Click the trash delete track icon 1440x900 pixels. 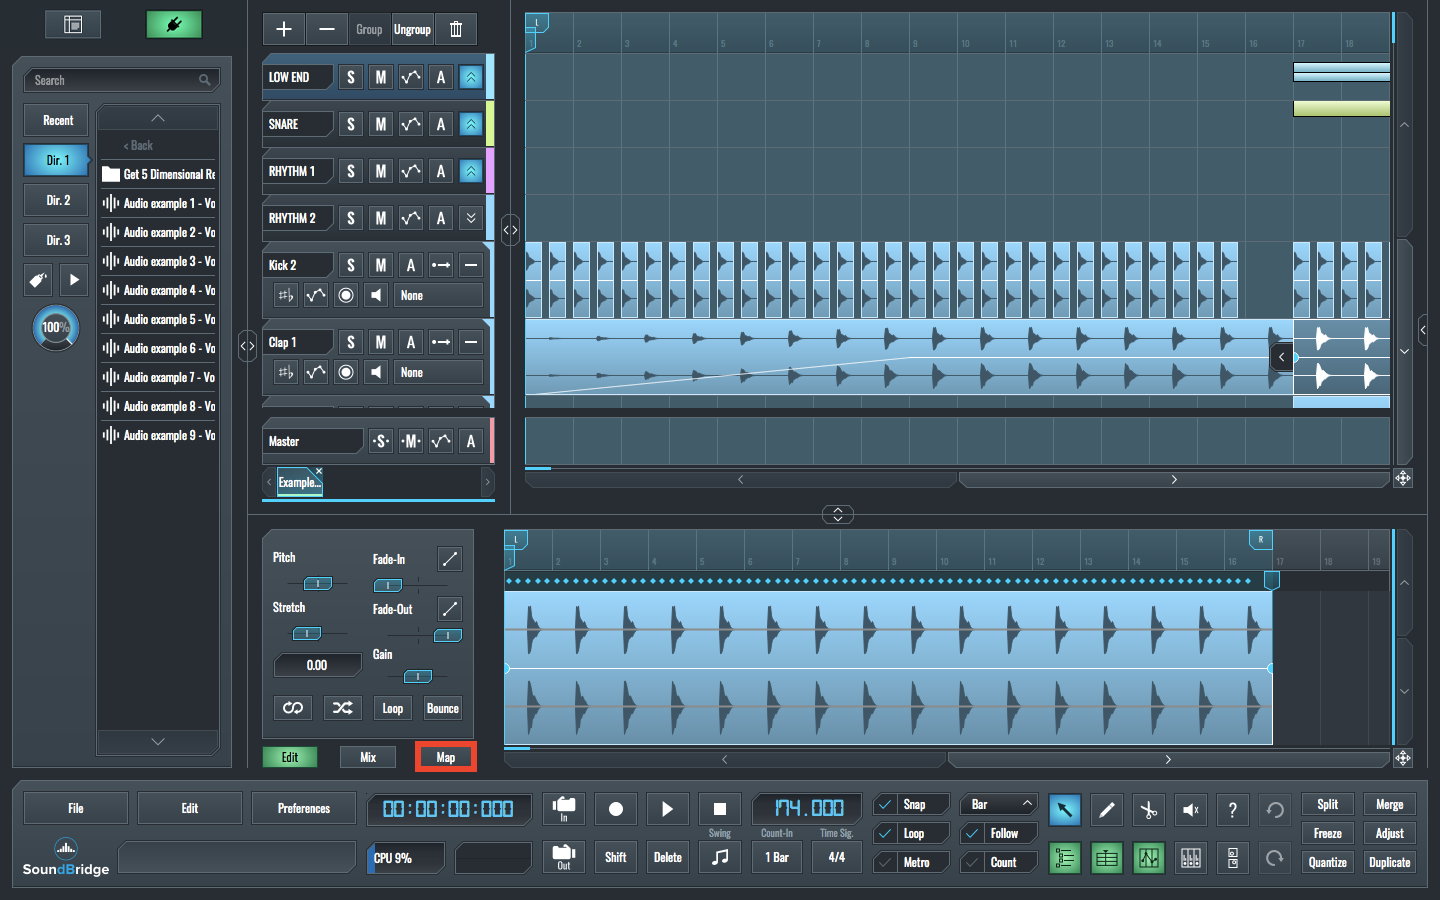point(456,29)
